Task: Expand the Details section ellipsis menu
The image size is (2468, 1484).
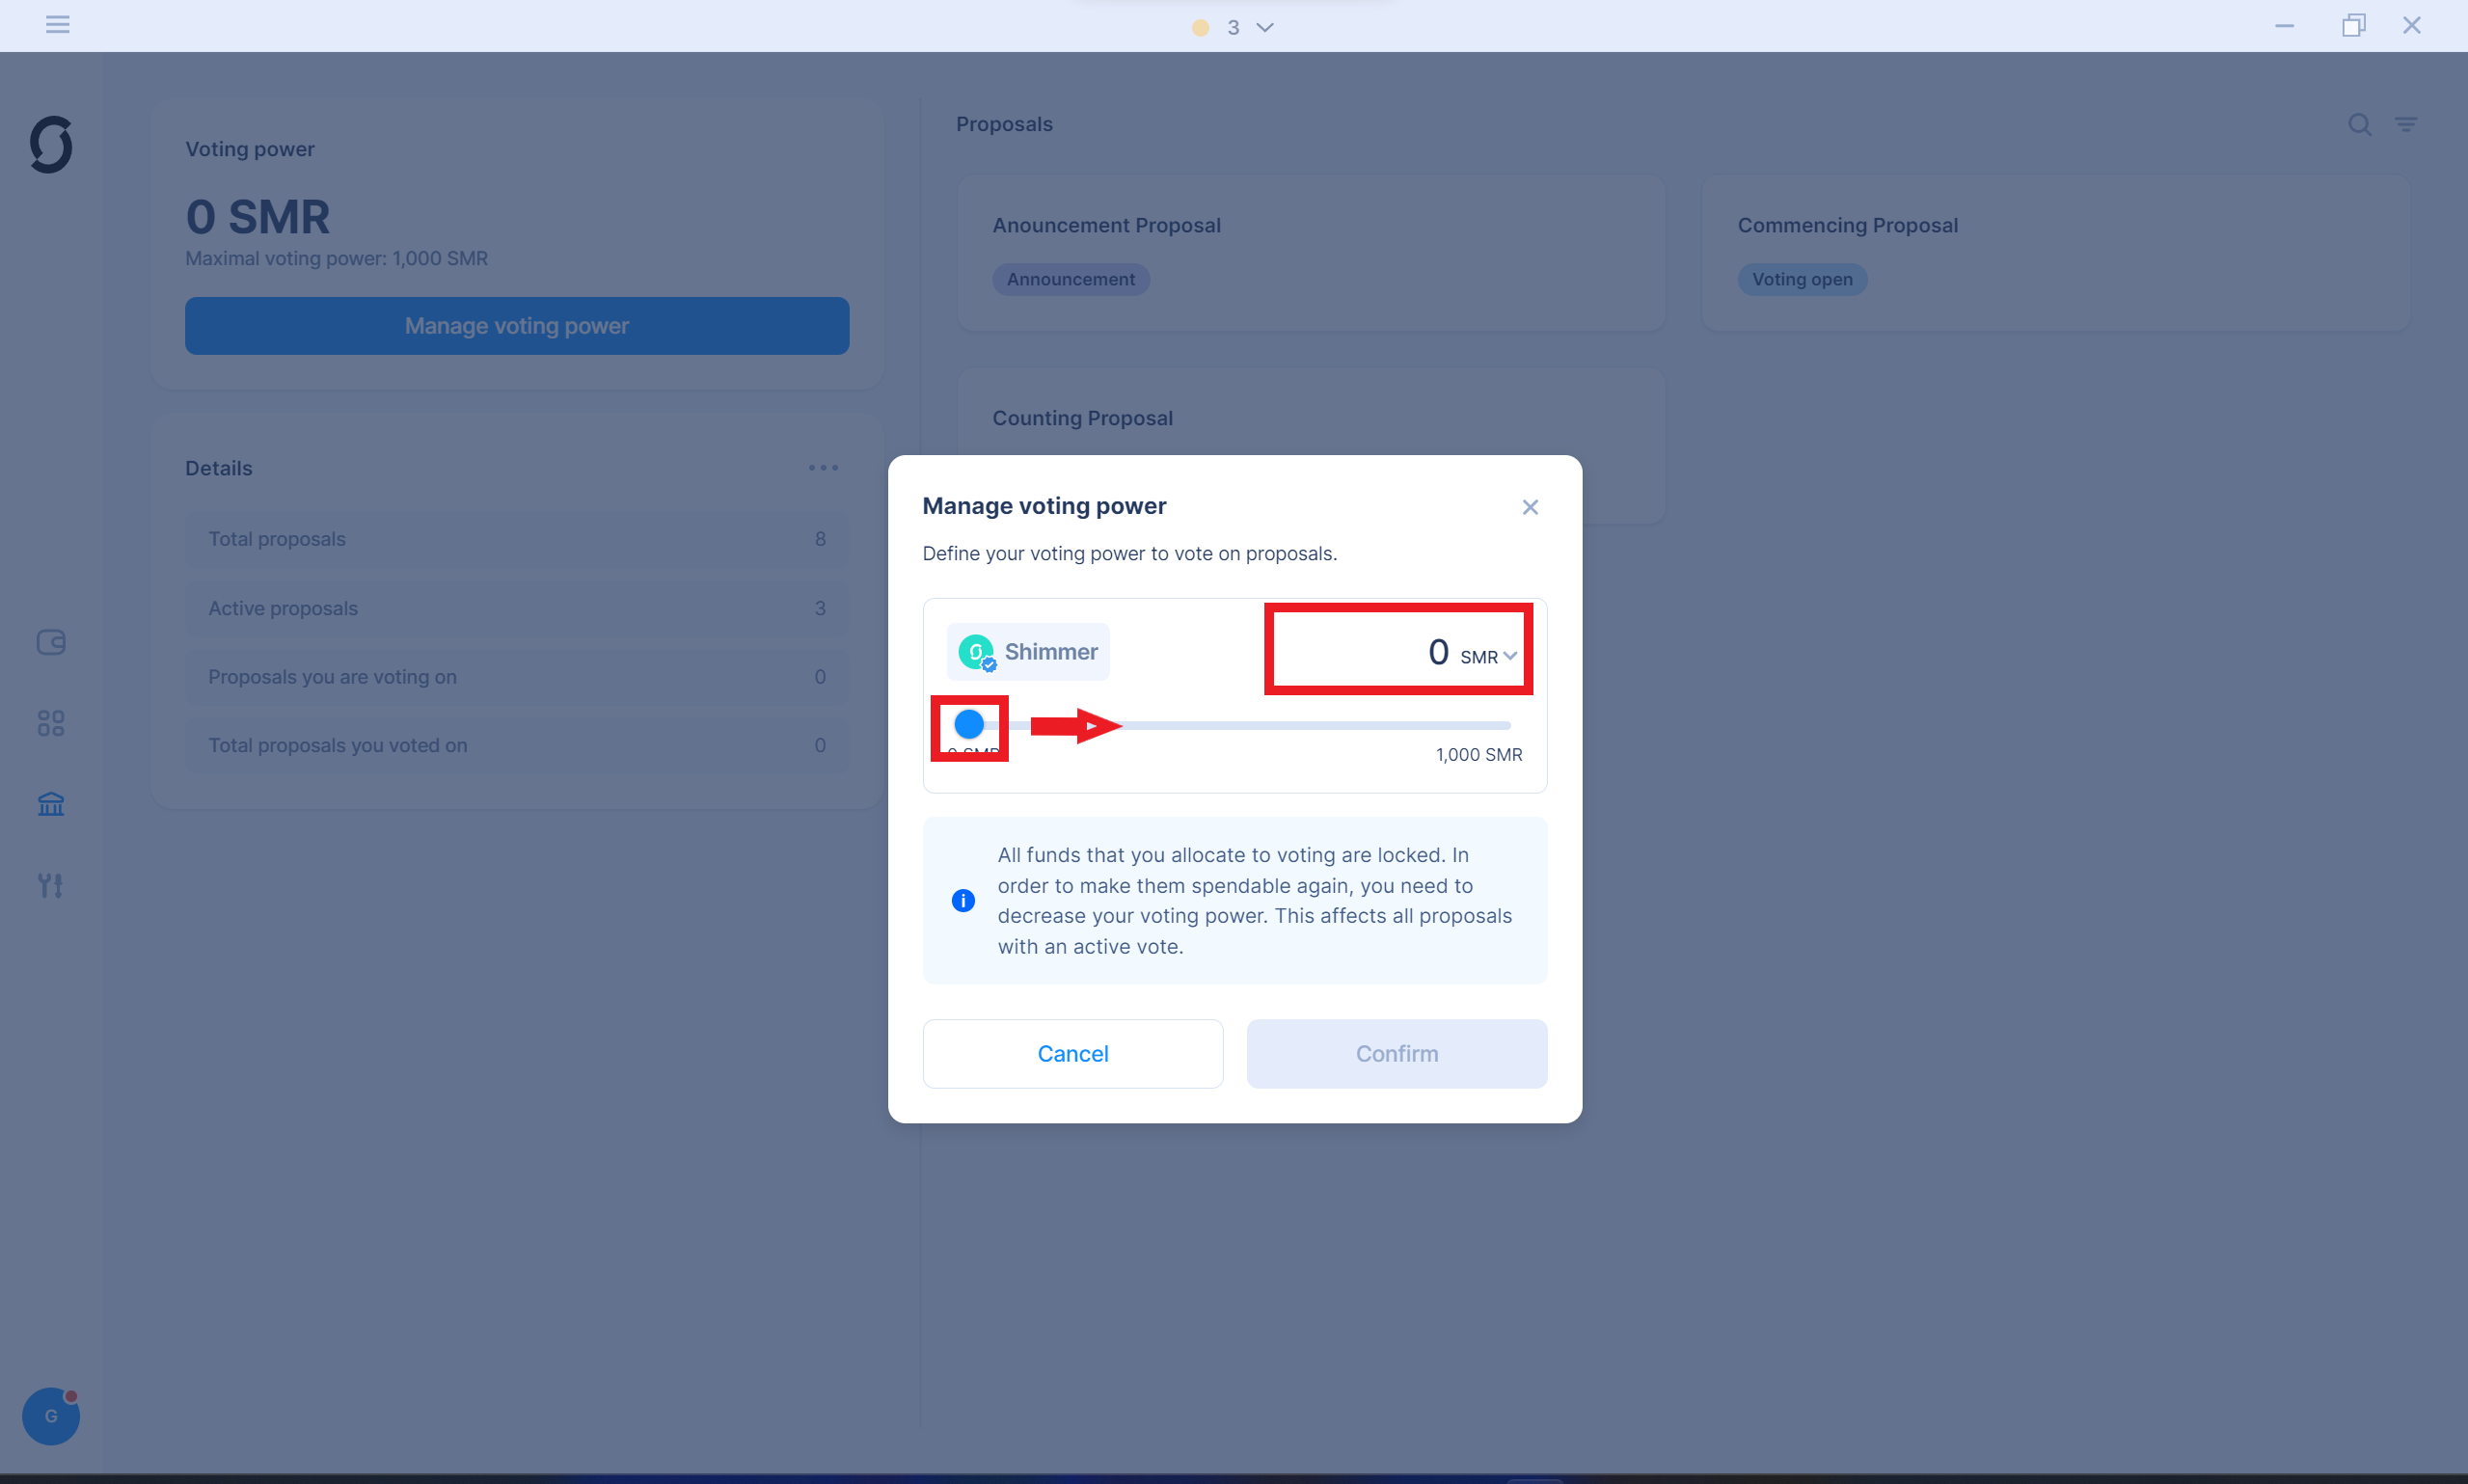Action: click(x=824, y=467)
